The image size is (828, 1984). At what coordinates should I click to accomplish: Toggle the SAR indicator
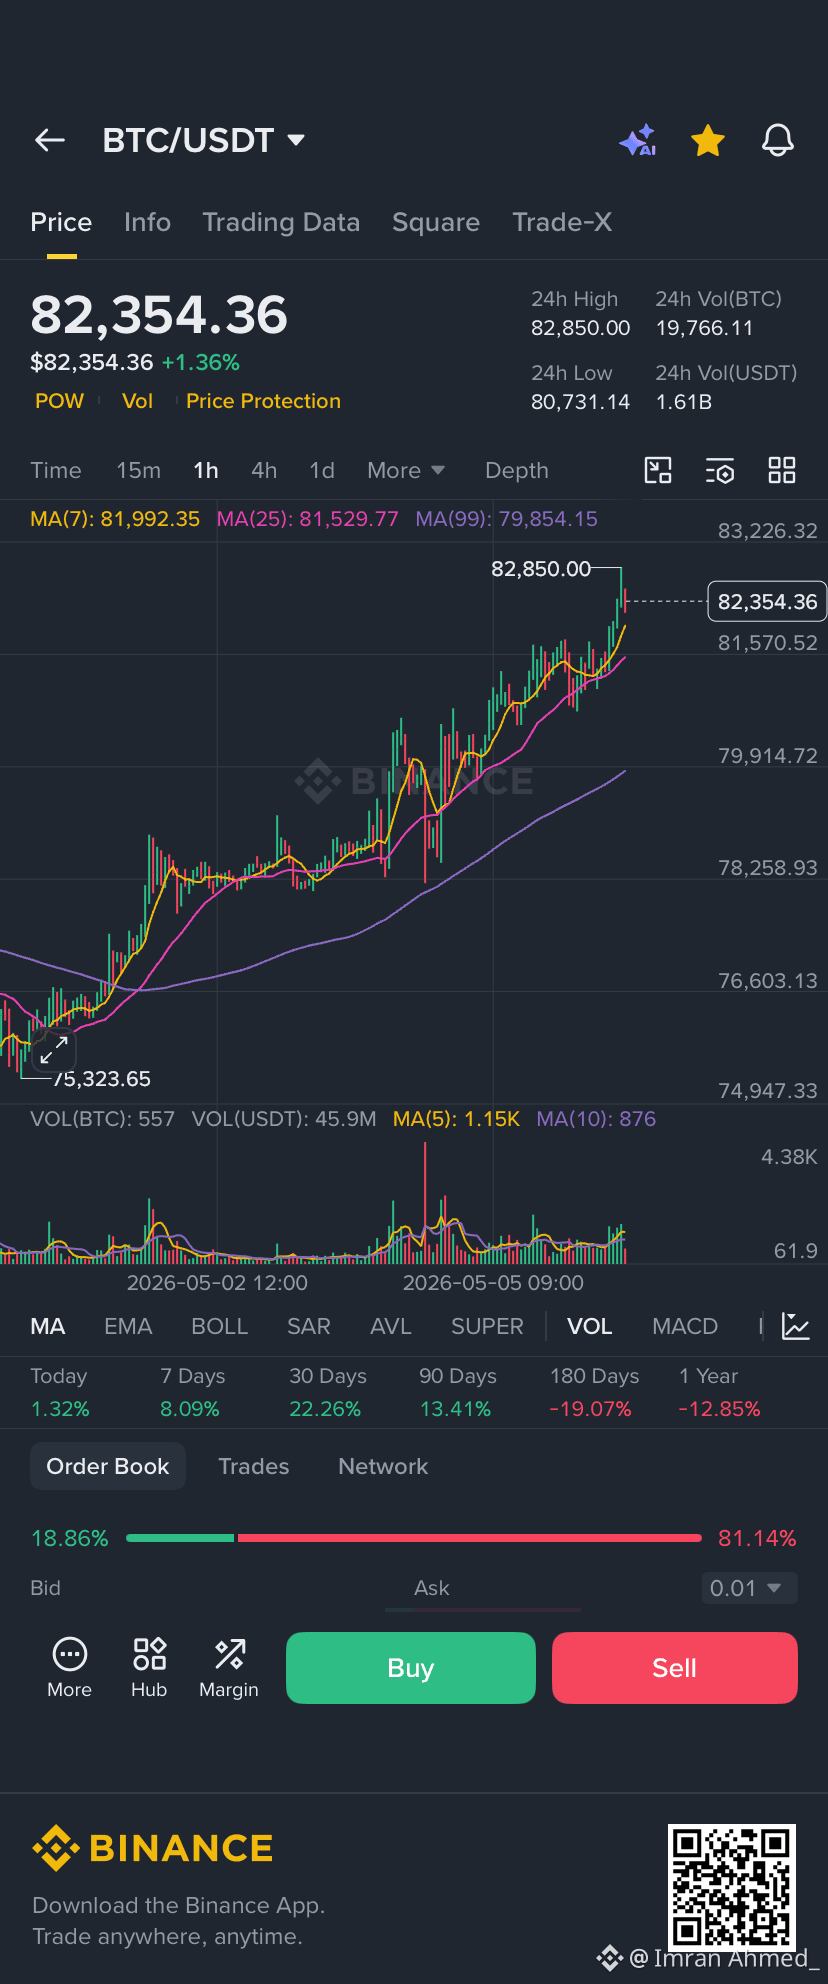(309, 1326)
